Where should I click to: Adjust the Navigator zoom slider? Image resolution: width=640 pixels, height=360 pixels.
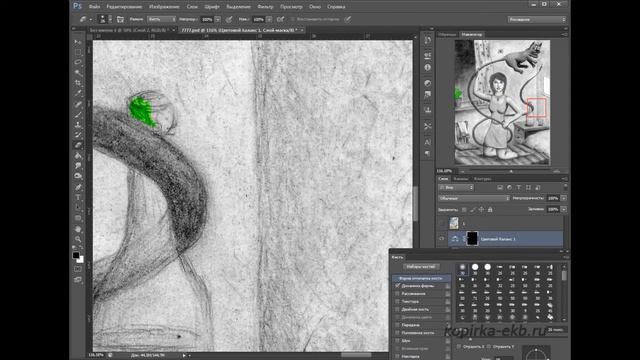click(x=511, y=171)
